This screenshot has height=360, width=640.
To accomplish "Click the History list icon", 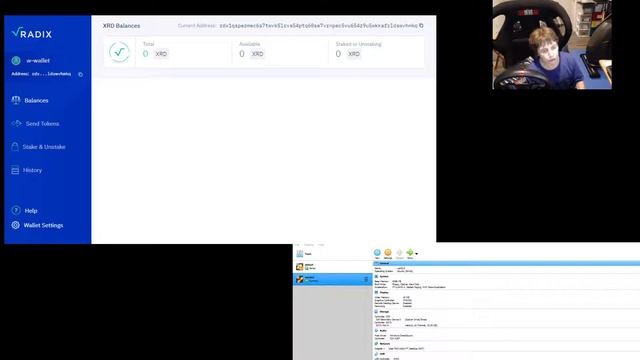I will pyautogui.click(x=15, y=171).
